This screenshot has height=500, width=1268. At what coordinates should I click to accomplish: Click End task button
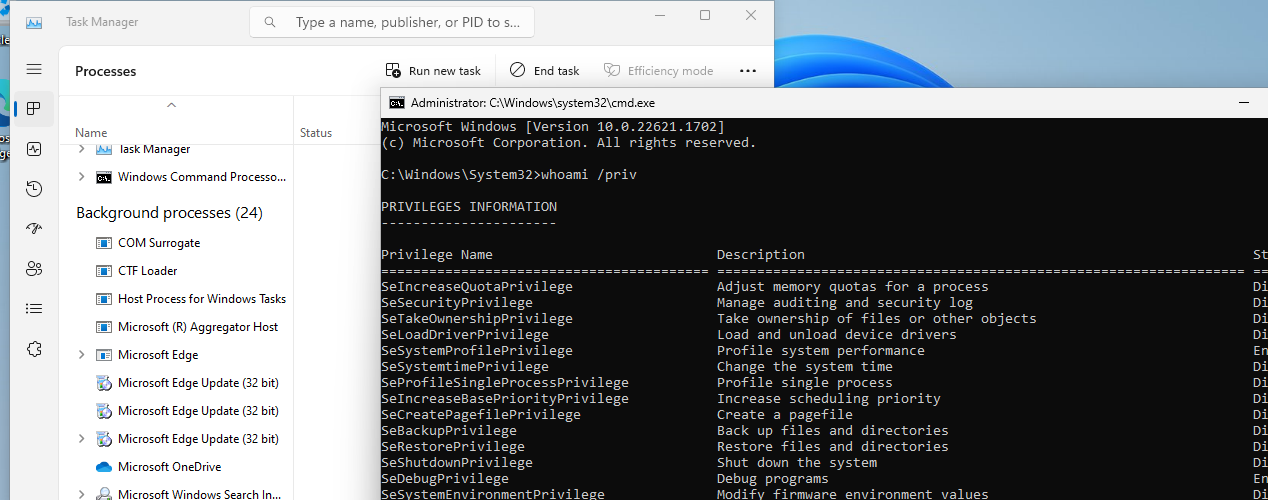(545, 71)
